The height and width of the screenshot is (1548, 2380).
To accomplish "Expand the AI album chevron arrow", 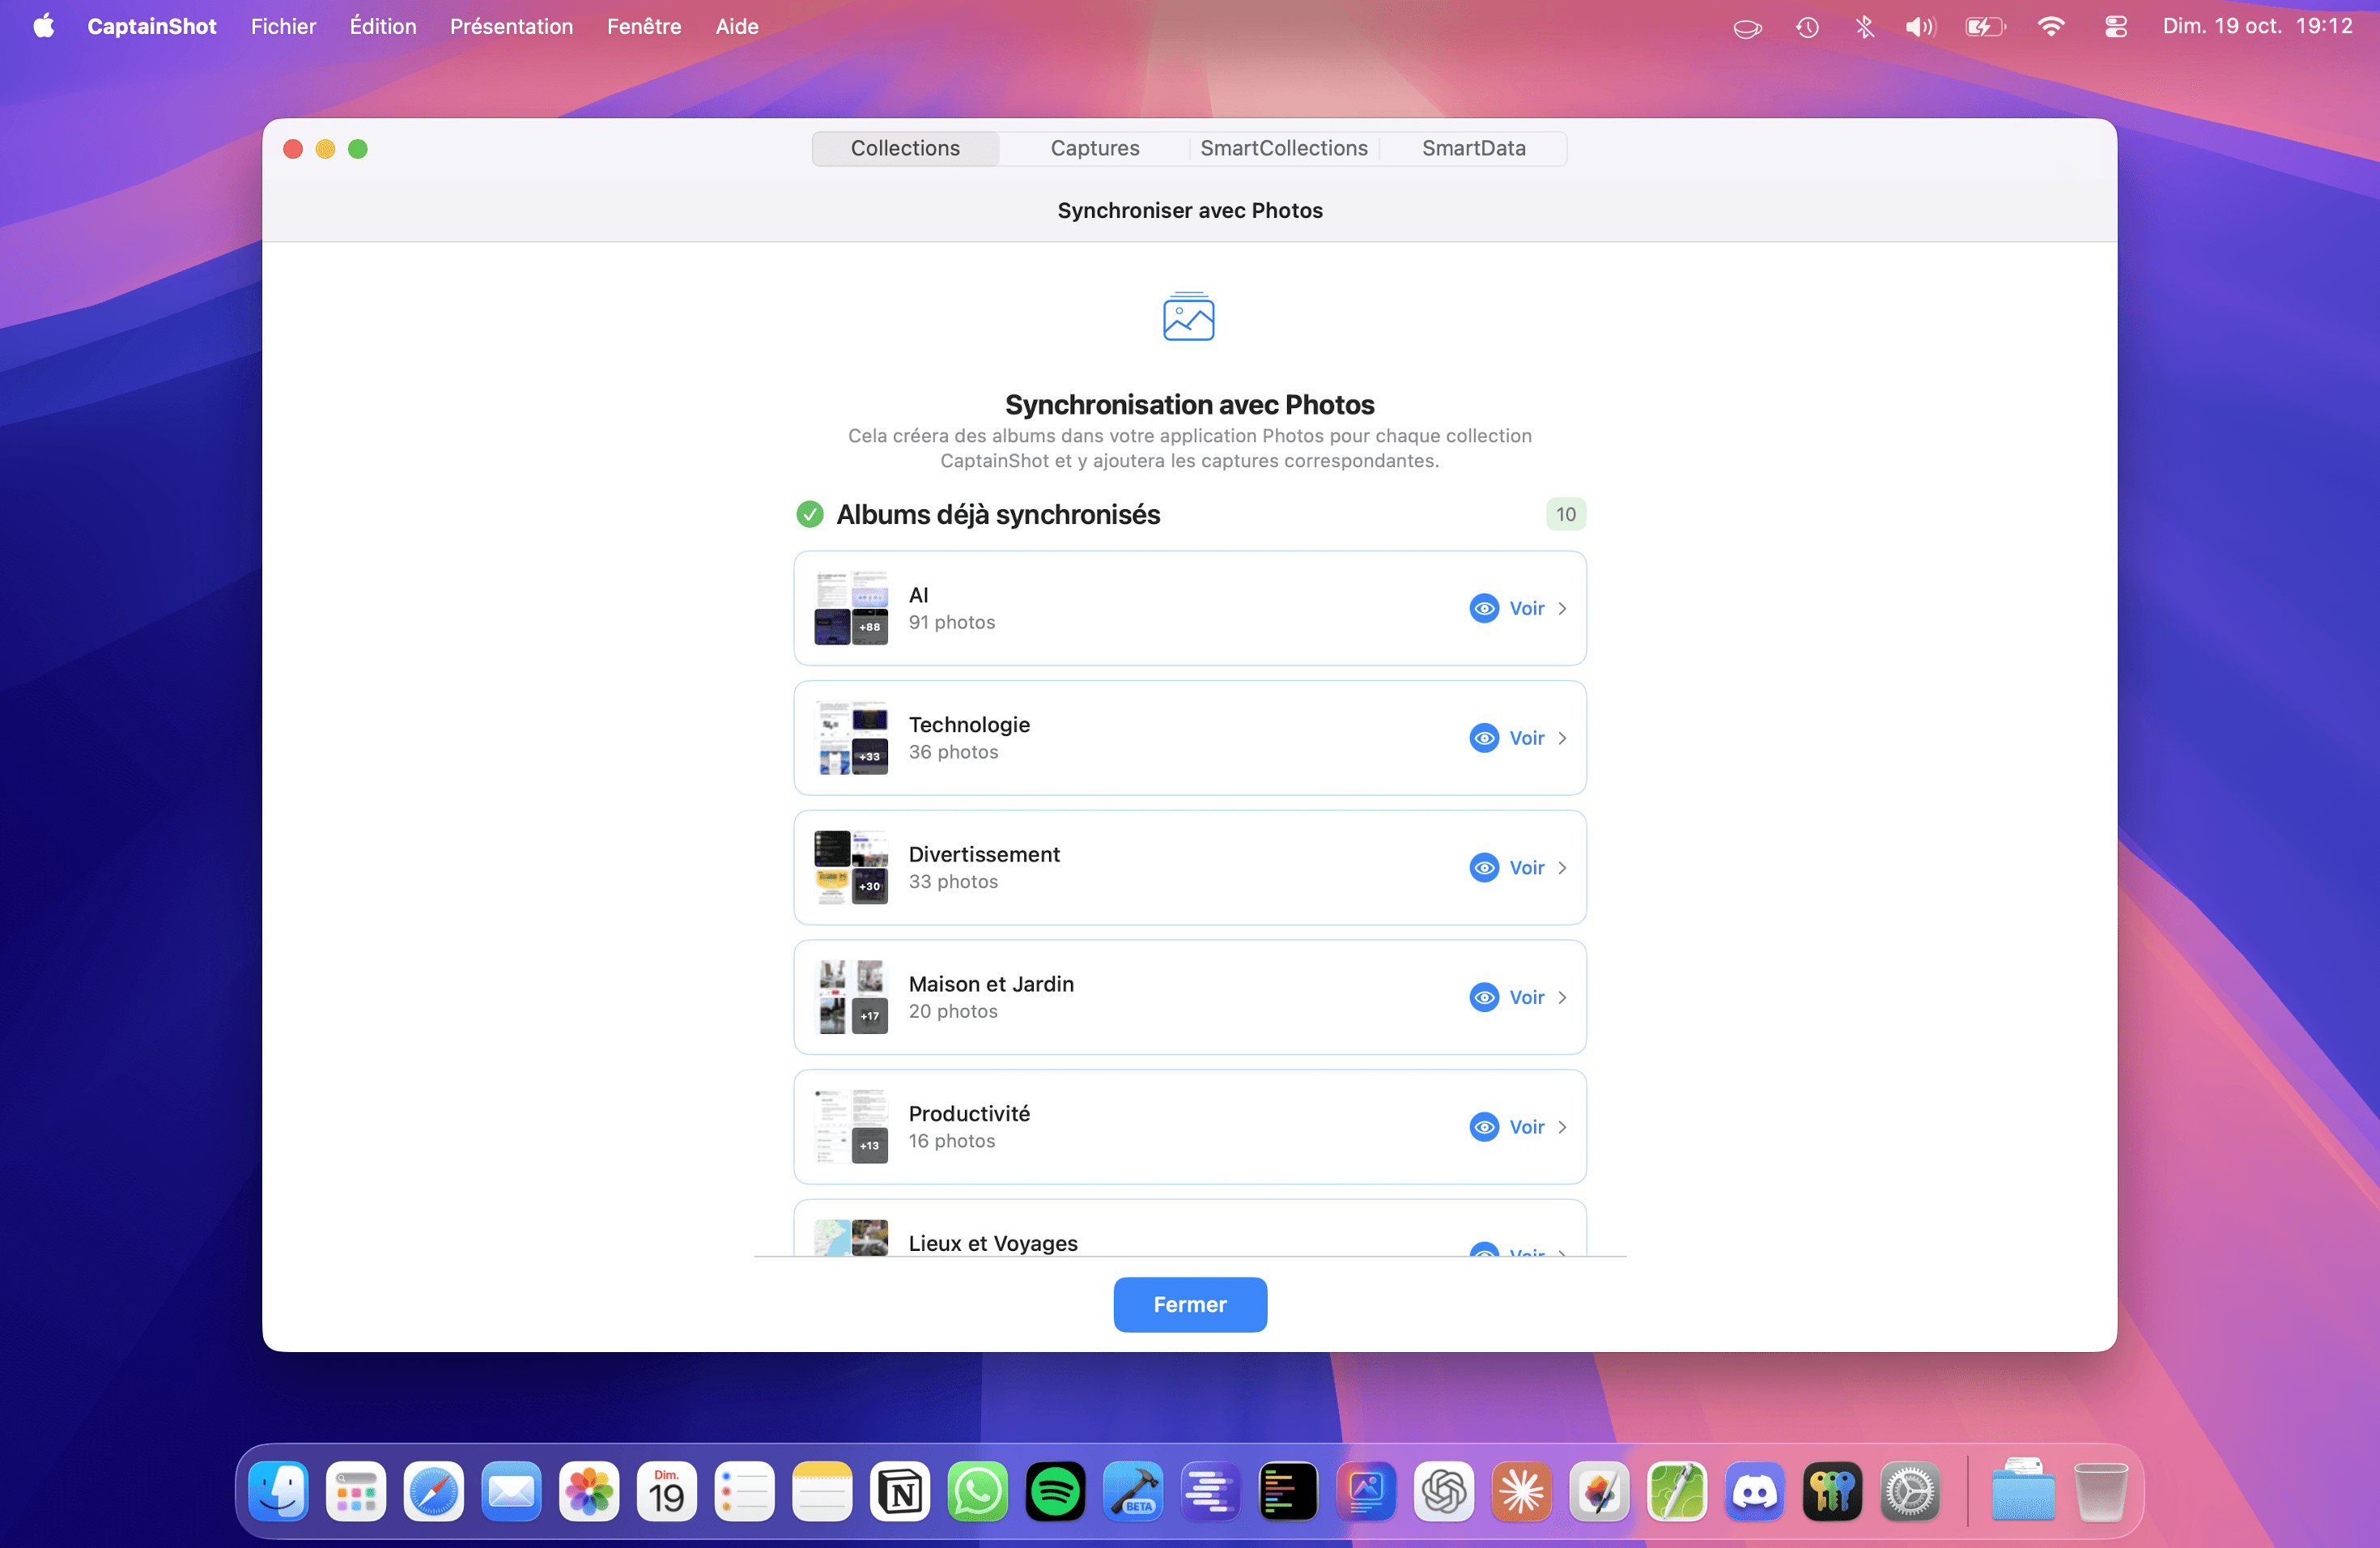I will pyautogui.click(x=1562, y=608).
